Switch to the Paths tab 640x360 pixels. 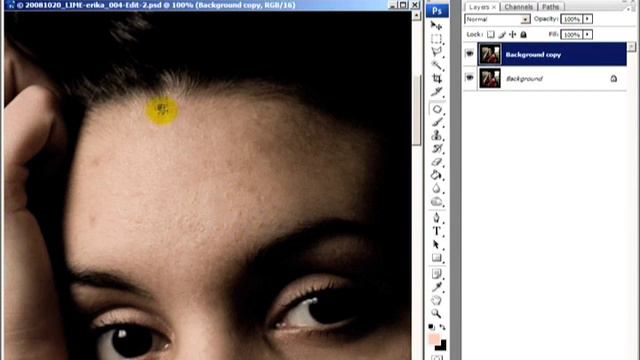[x=551, y=7]
